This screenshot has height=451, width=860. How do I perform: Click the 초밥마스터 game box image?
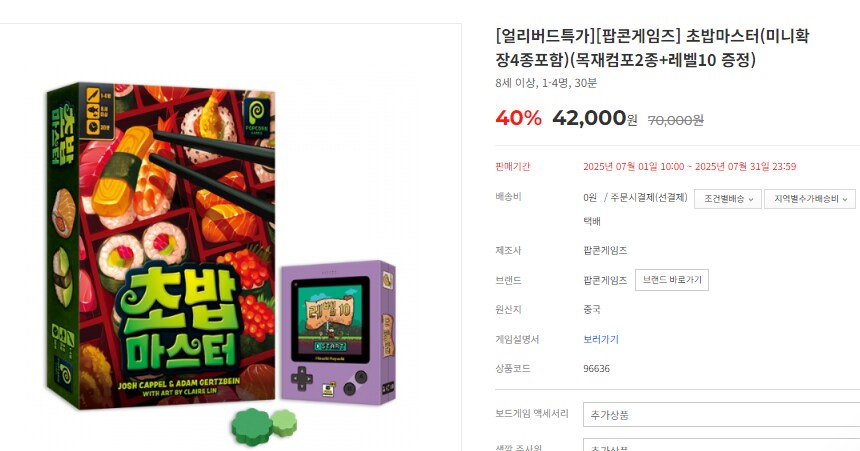pyautogui.click(x=161, y=245)
